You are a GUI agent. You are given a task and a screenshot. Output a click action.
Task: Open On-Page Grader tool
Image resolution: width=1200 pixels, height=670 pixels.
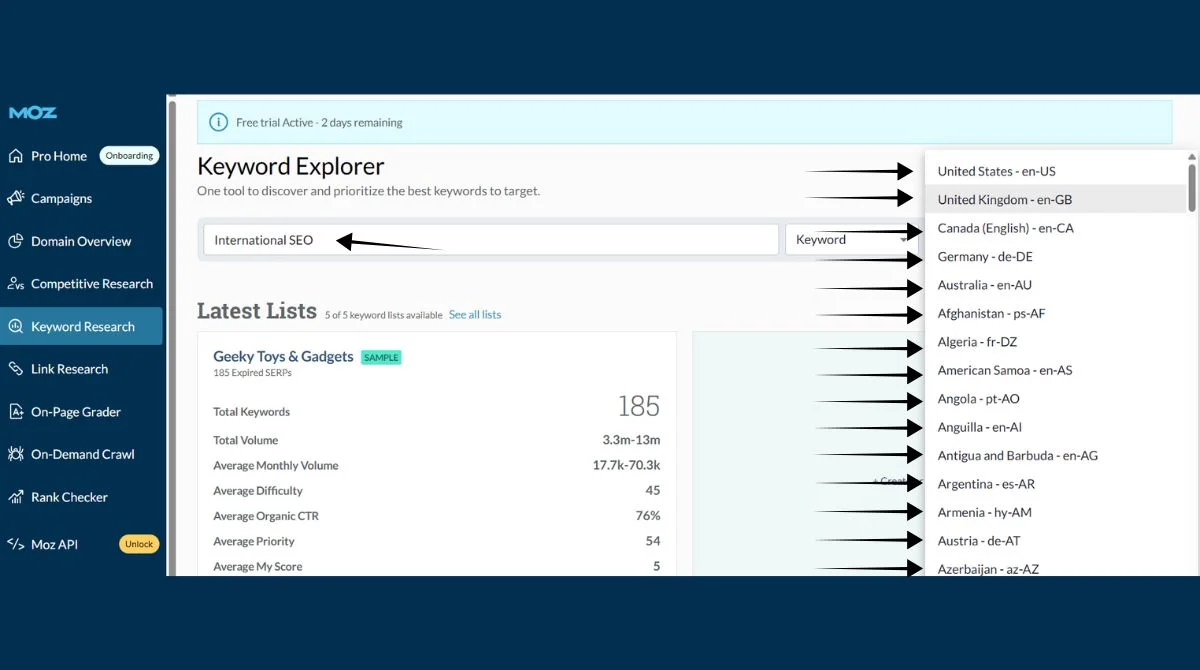[x=76, y=411]
